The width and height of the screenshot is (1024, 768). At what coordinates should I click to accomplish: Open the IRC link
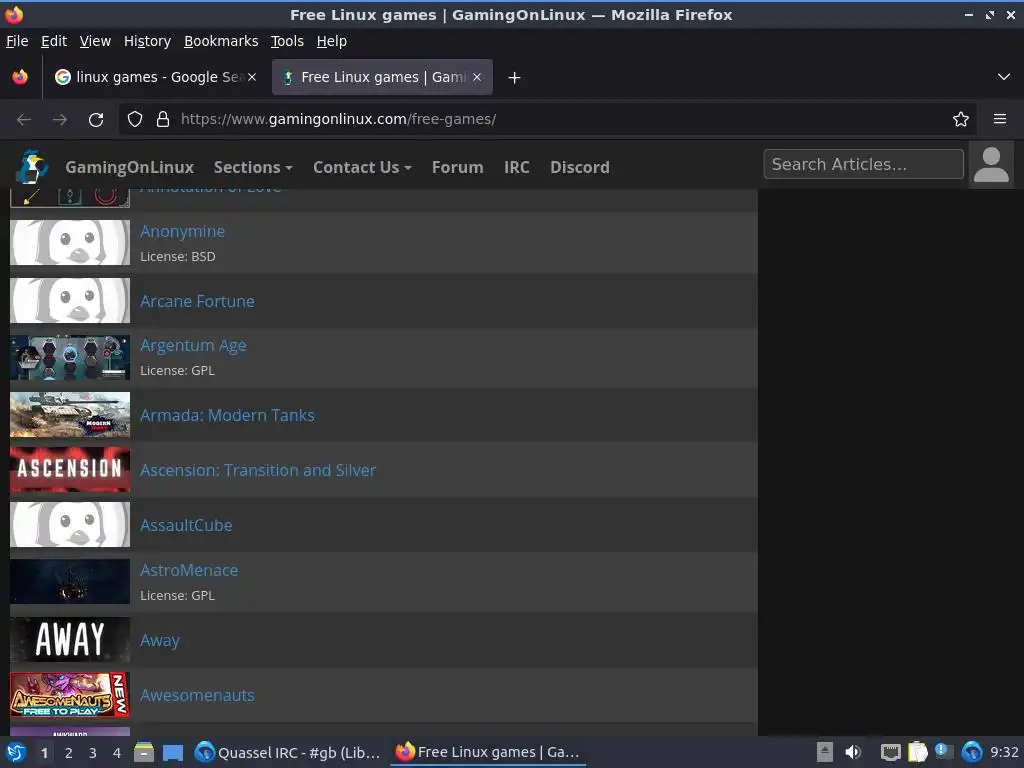point(516,167)
